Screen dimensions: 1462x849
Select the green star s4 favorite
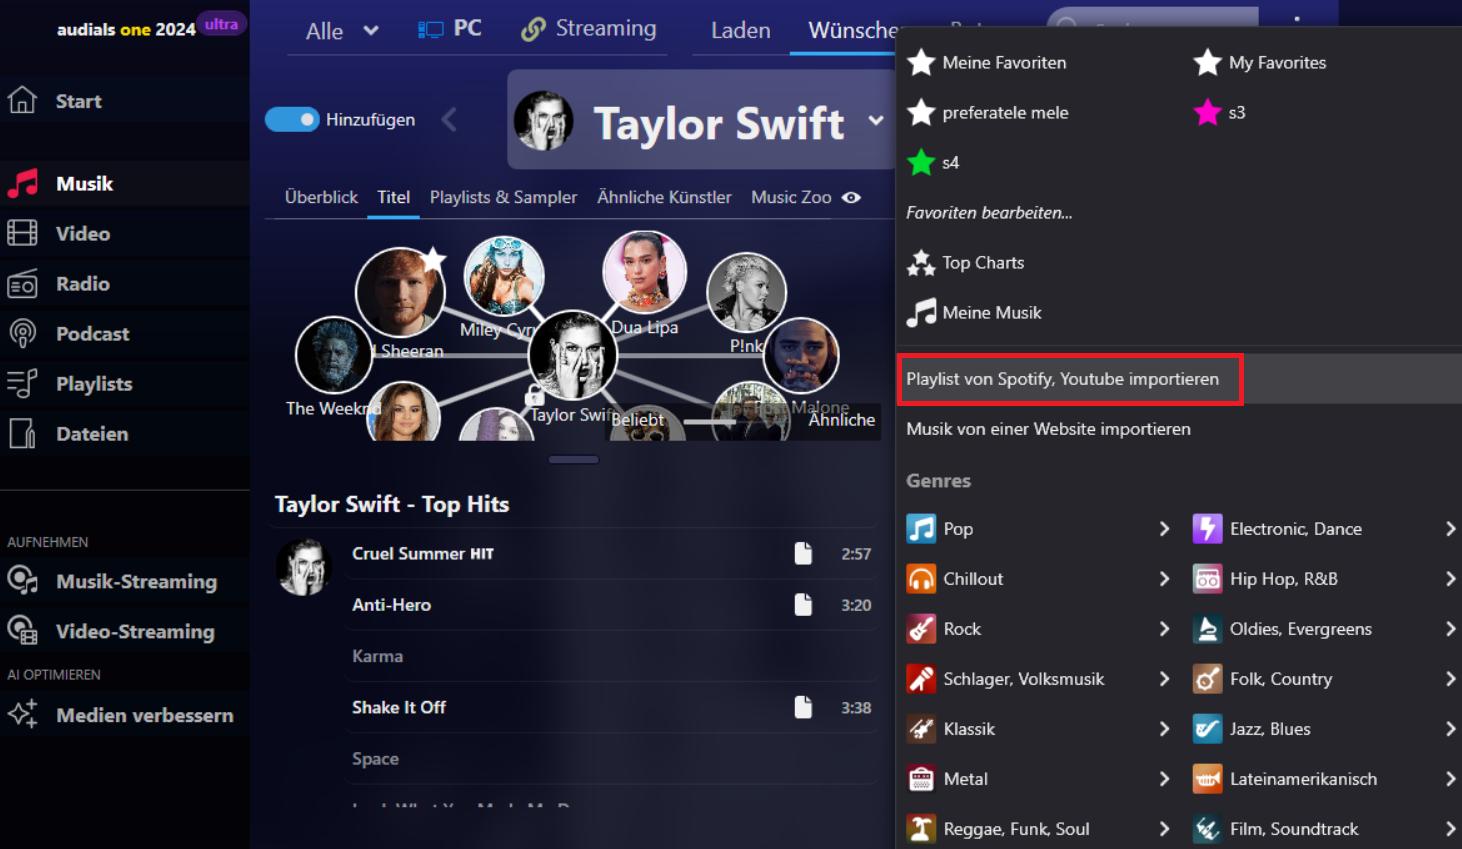coord(921,162)
